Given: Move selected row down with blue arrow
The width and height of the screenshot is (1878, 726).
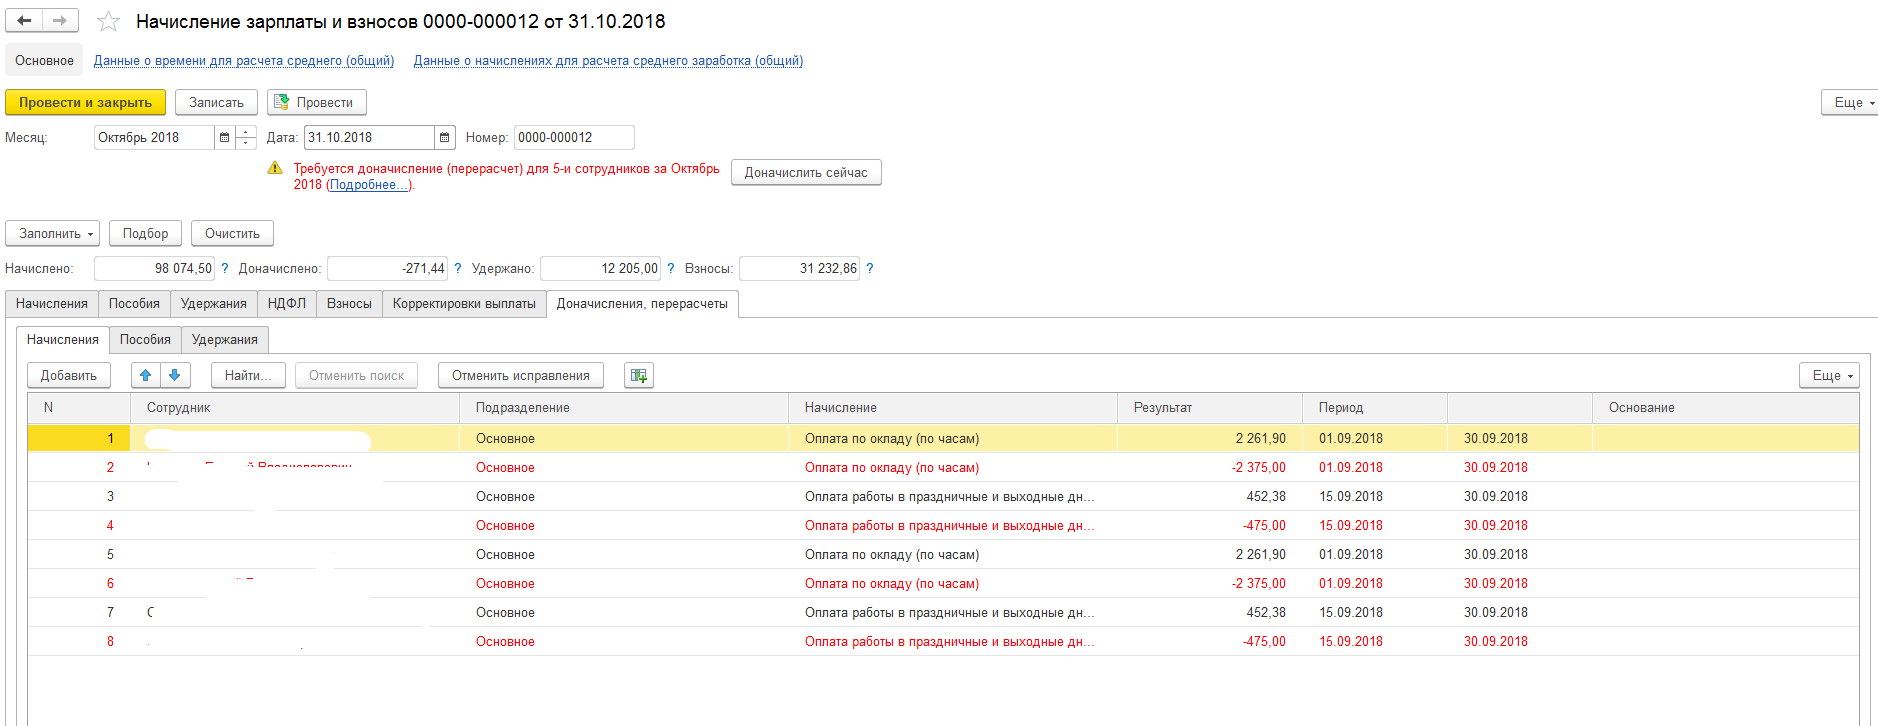Looking at the screenshot, I should 175,376.
